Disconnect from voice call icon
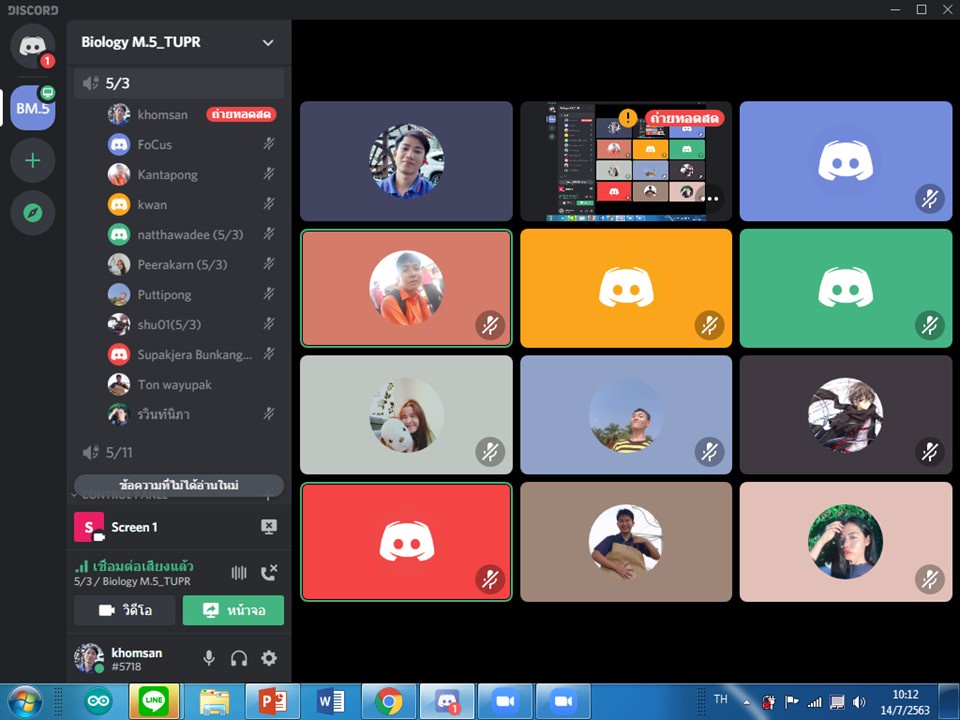This screenshot has width=960, height=720. click(269, 572)
